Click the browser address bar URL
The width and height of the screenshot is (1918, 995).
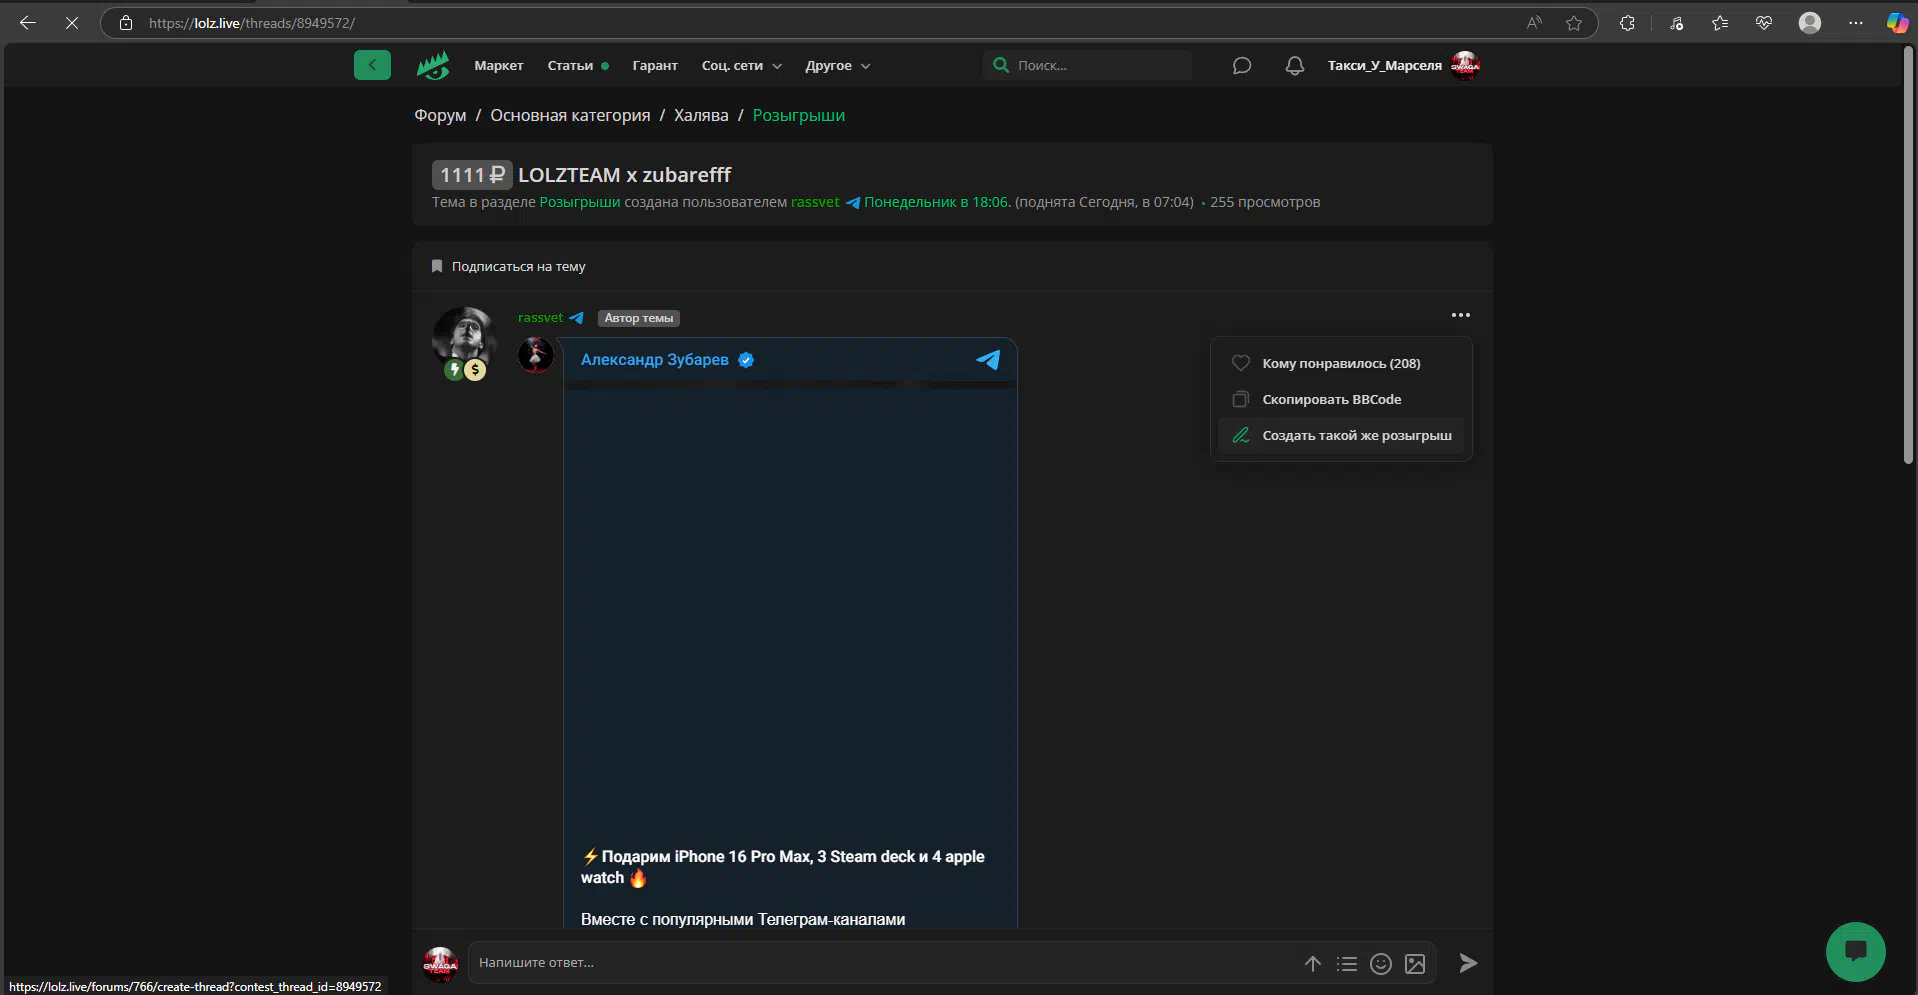(252, 23)
